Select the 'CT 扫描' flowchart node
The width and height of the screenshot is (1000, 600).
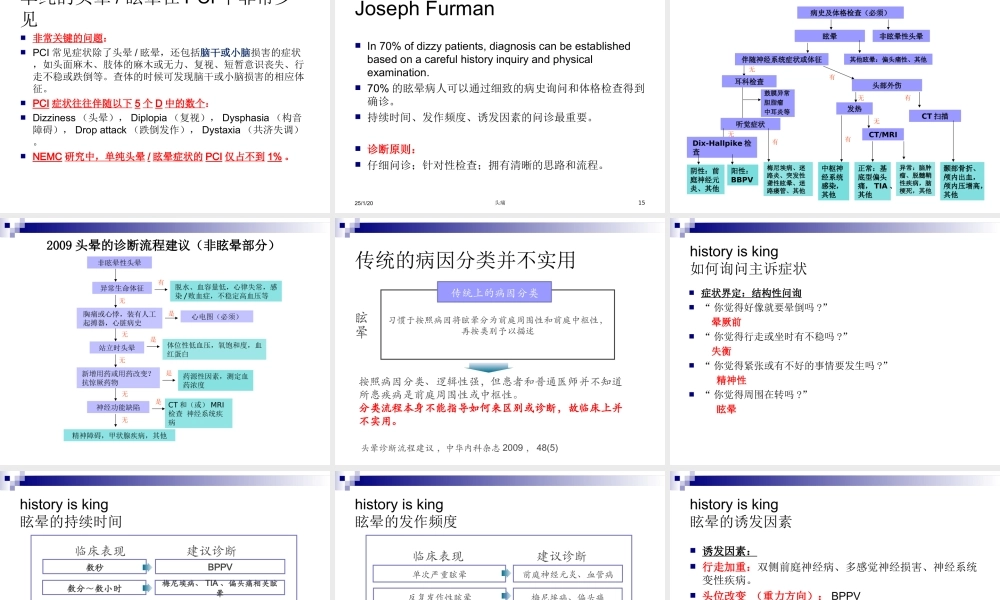tap(935, 116)
